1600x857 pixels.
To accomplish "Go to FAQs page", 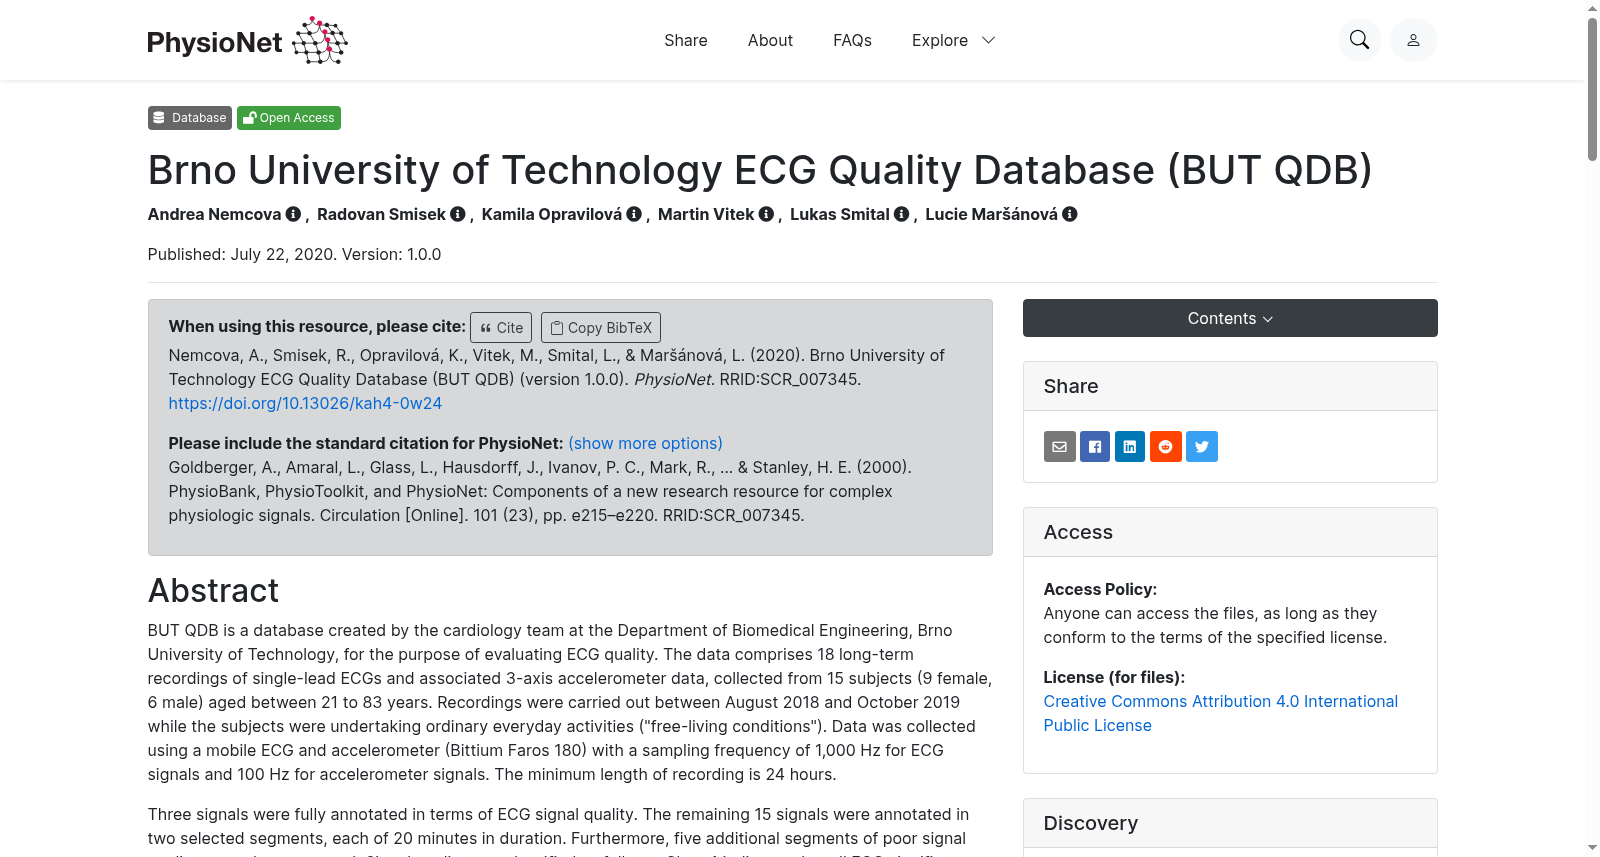I will 852,40.
